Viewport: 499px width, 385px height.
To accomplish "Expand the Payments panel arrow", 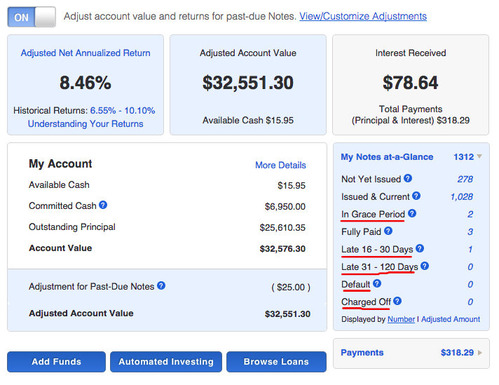I will click(x=480, y=353).
